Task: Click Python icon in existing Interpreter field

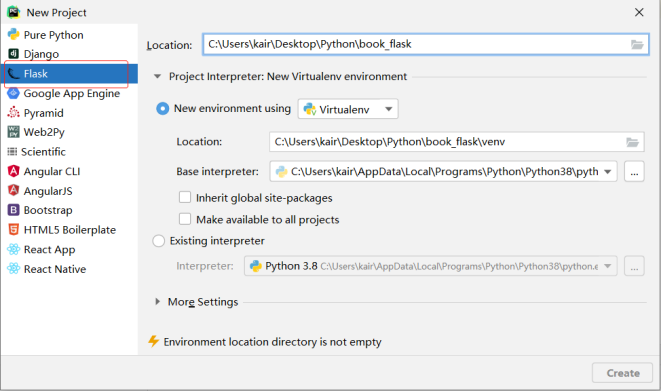Action: pyautogui.click(x=256, y=266)
